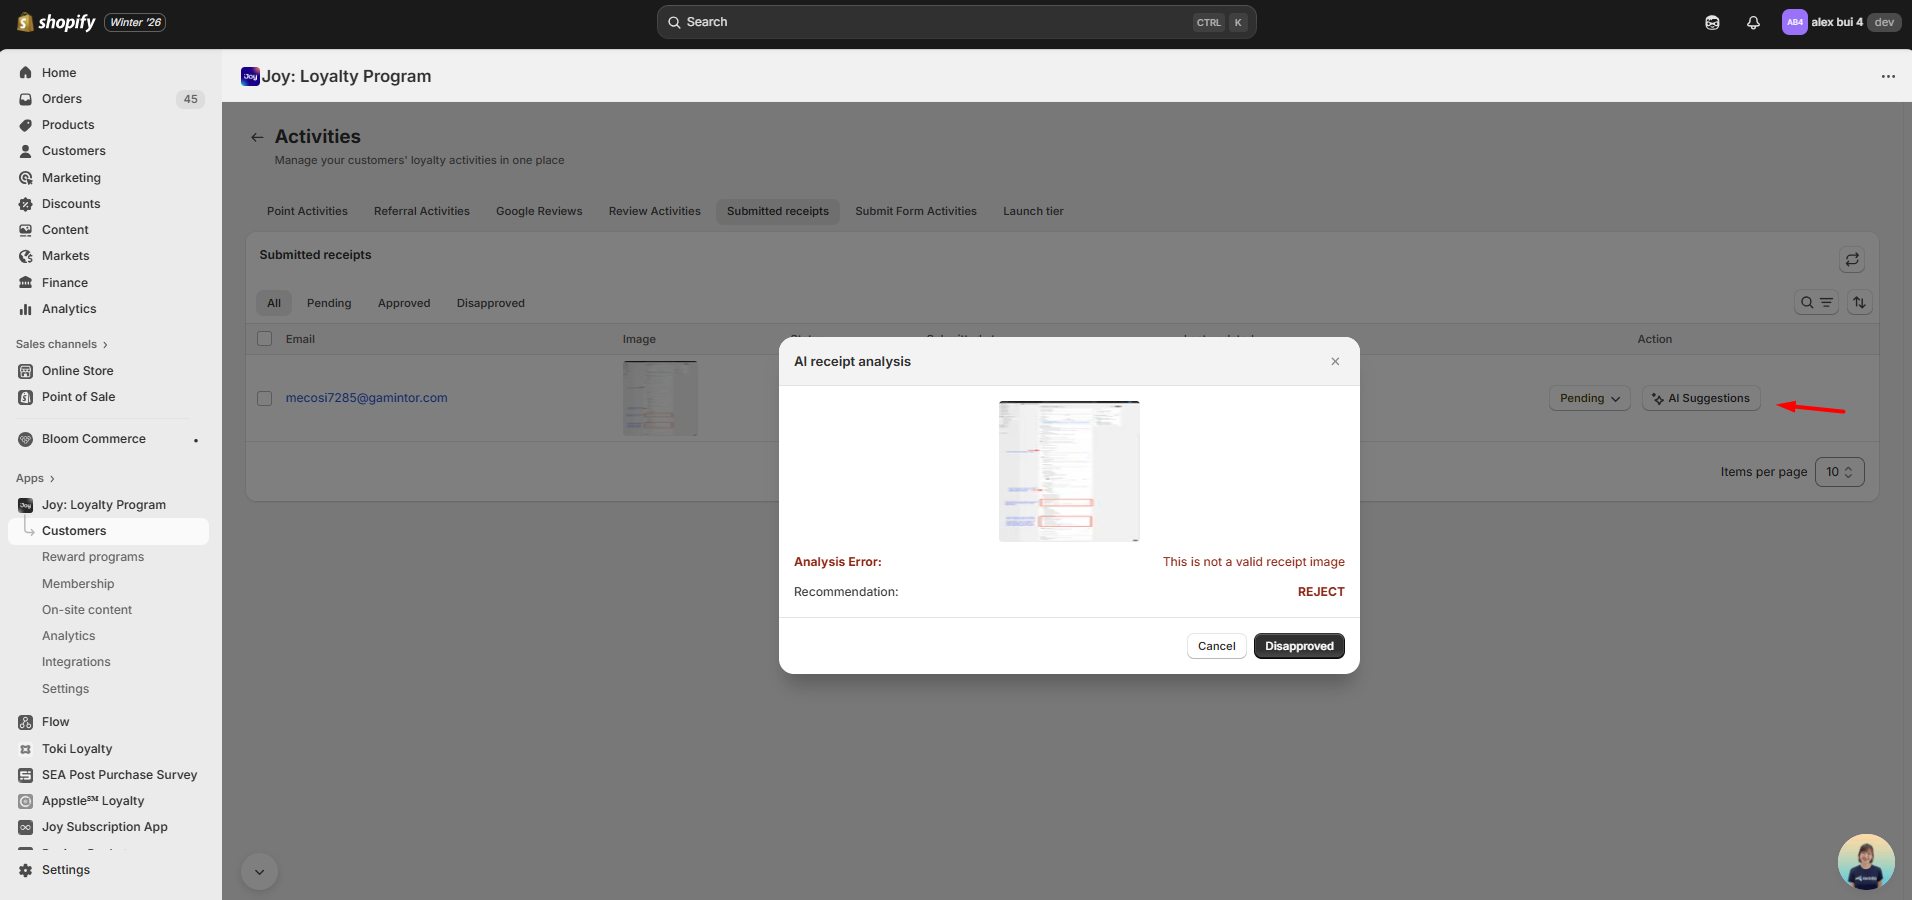The height and width of the screenshot is (900, 1912).
Task: Open search and filter icon in receipts table
Action: (x=1816, y=303)
